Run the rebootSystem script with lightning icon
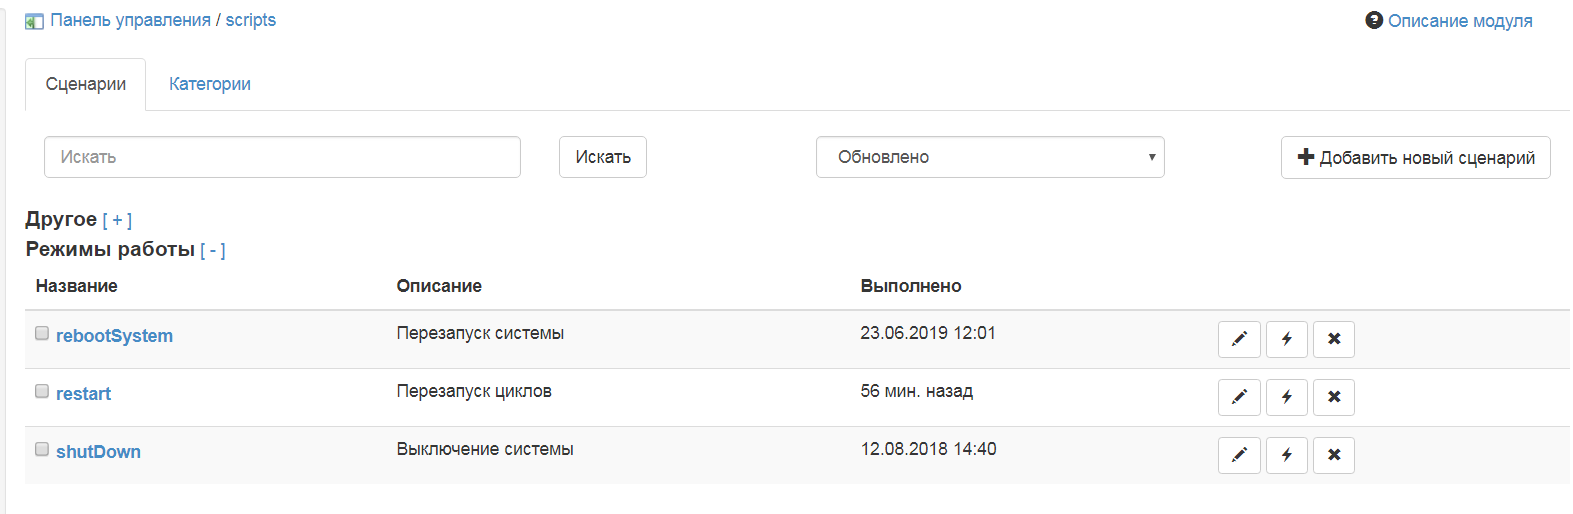The image size is (1573, 514). point(1287,339)
